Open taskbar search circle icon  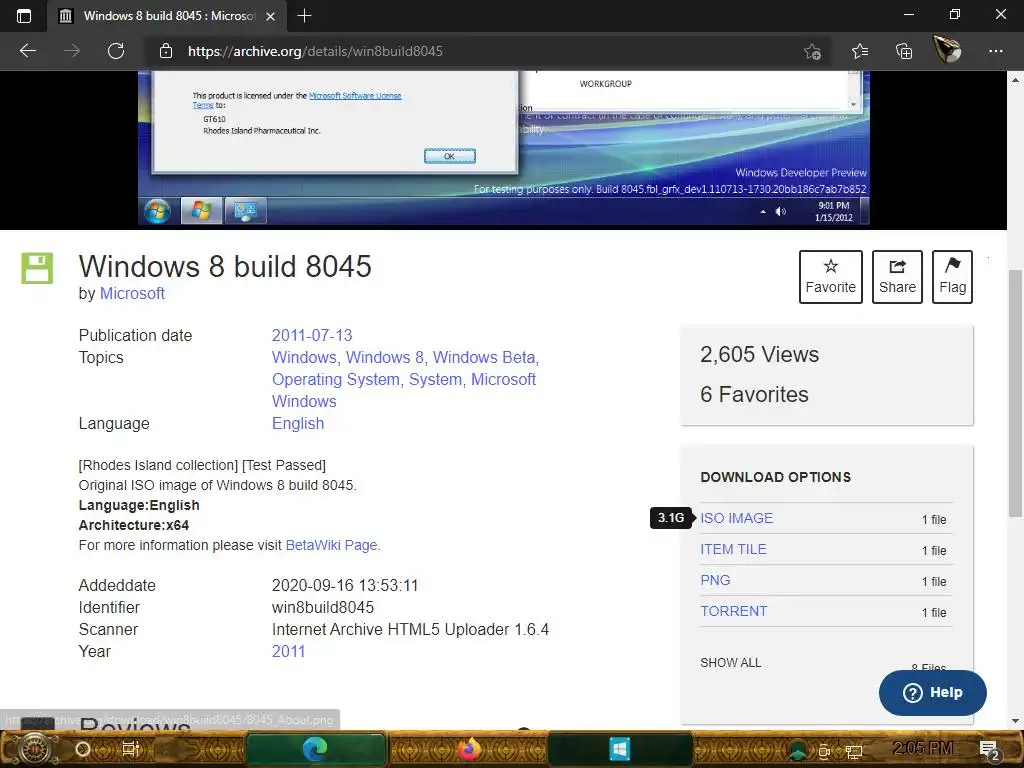(83, 749)
